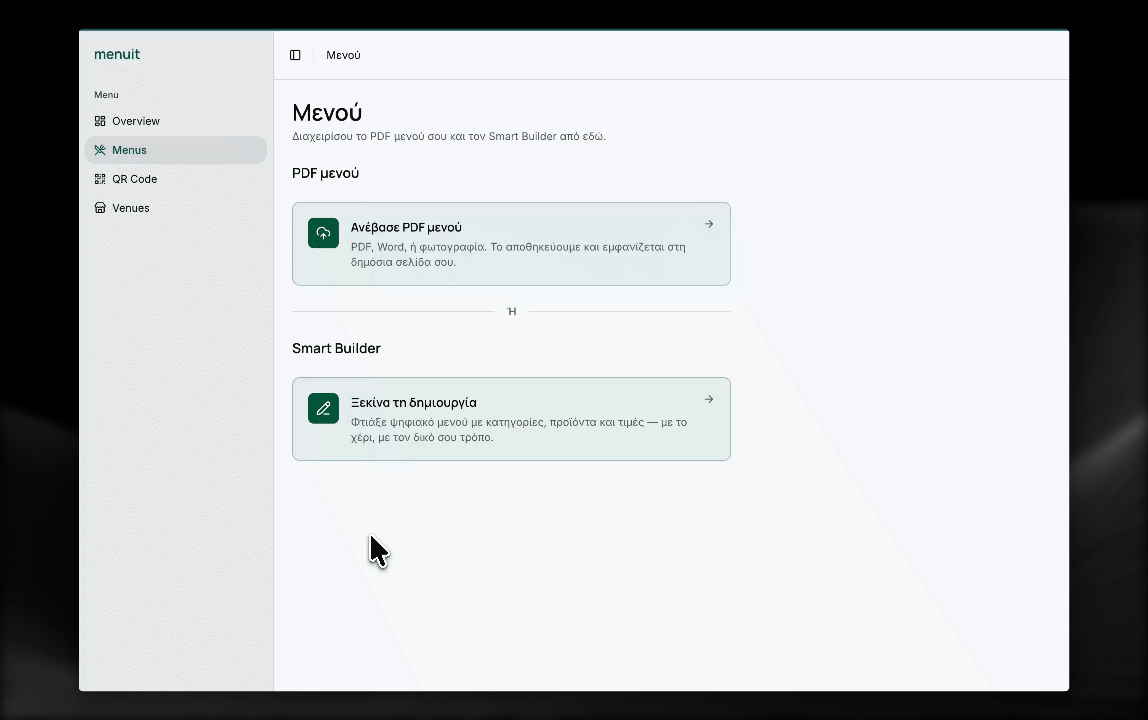Click the Μενού breadcrumb in header
The width and height of the screenshot is (1148, 720).
pos(343,55)
